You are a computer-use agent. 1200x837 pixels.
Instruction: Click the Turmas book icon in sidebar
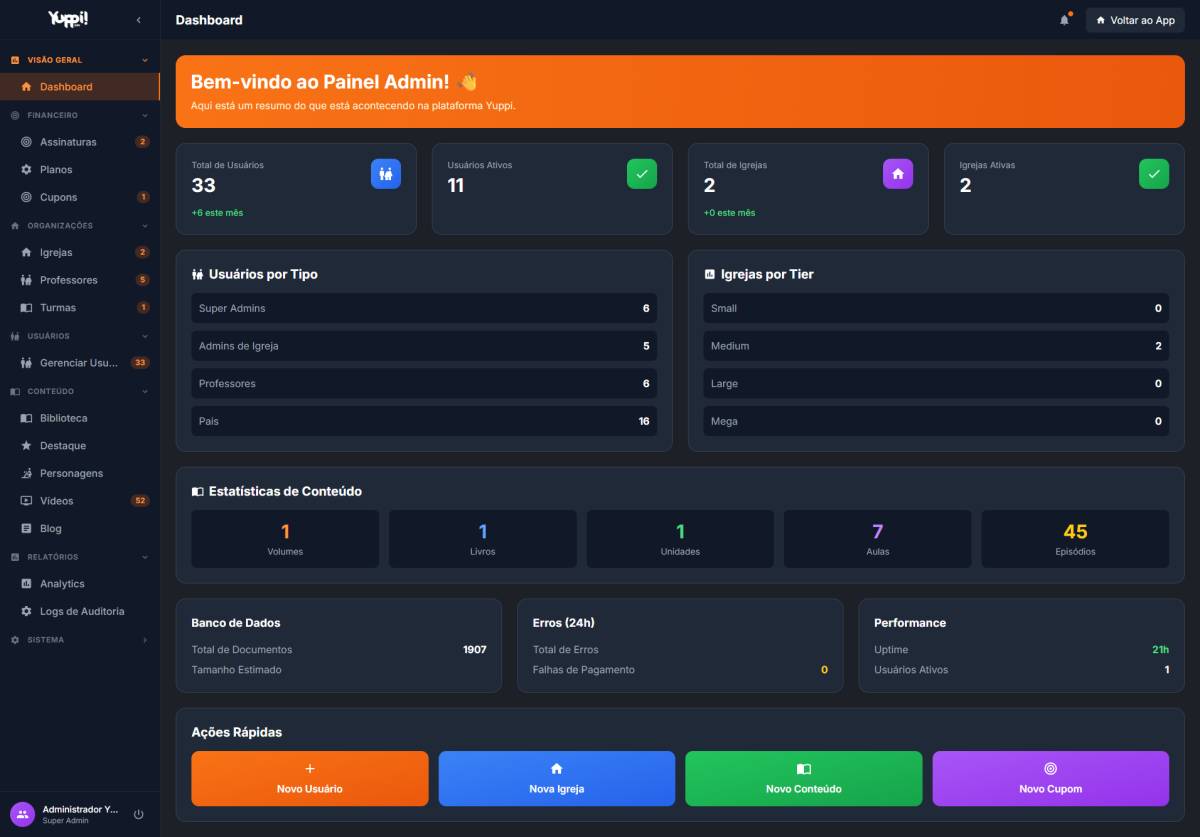[27, 308]
